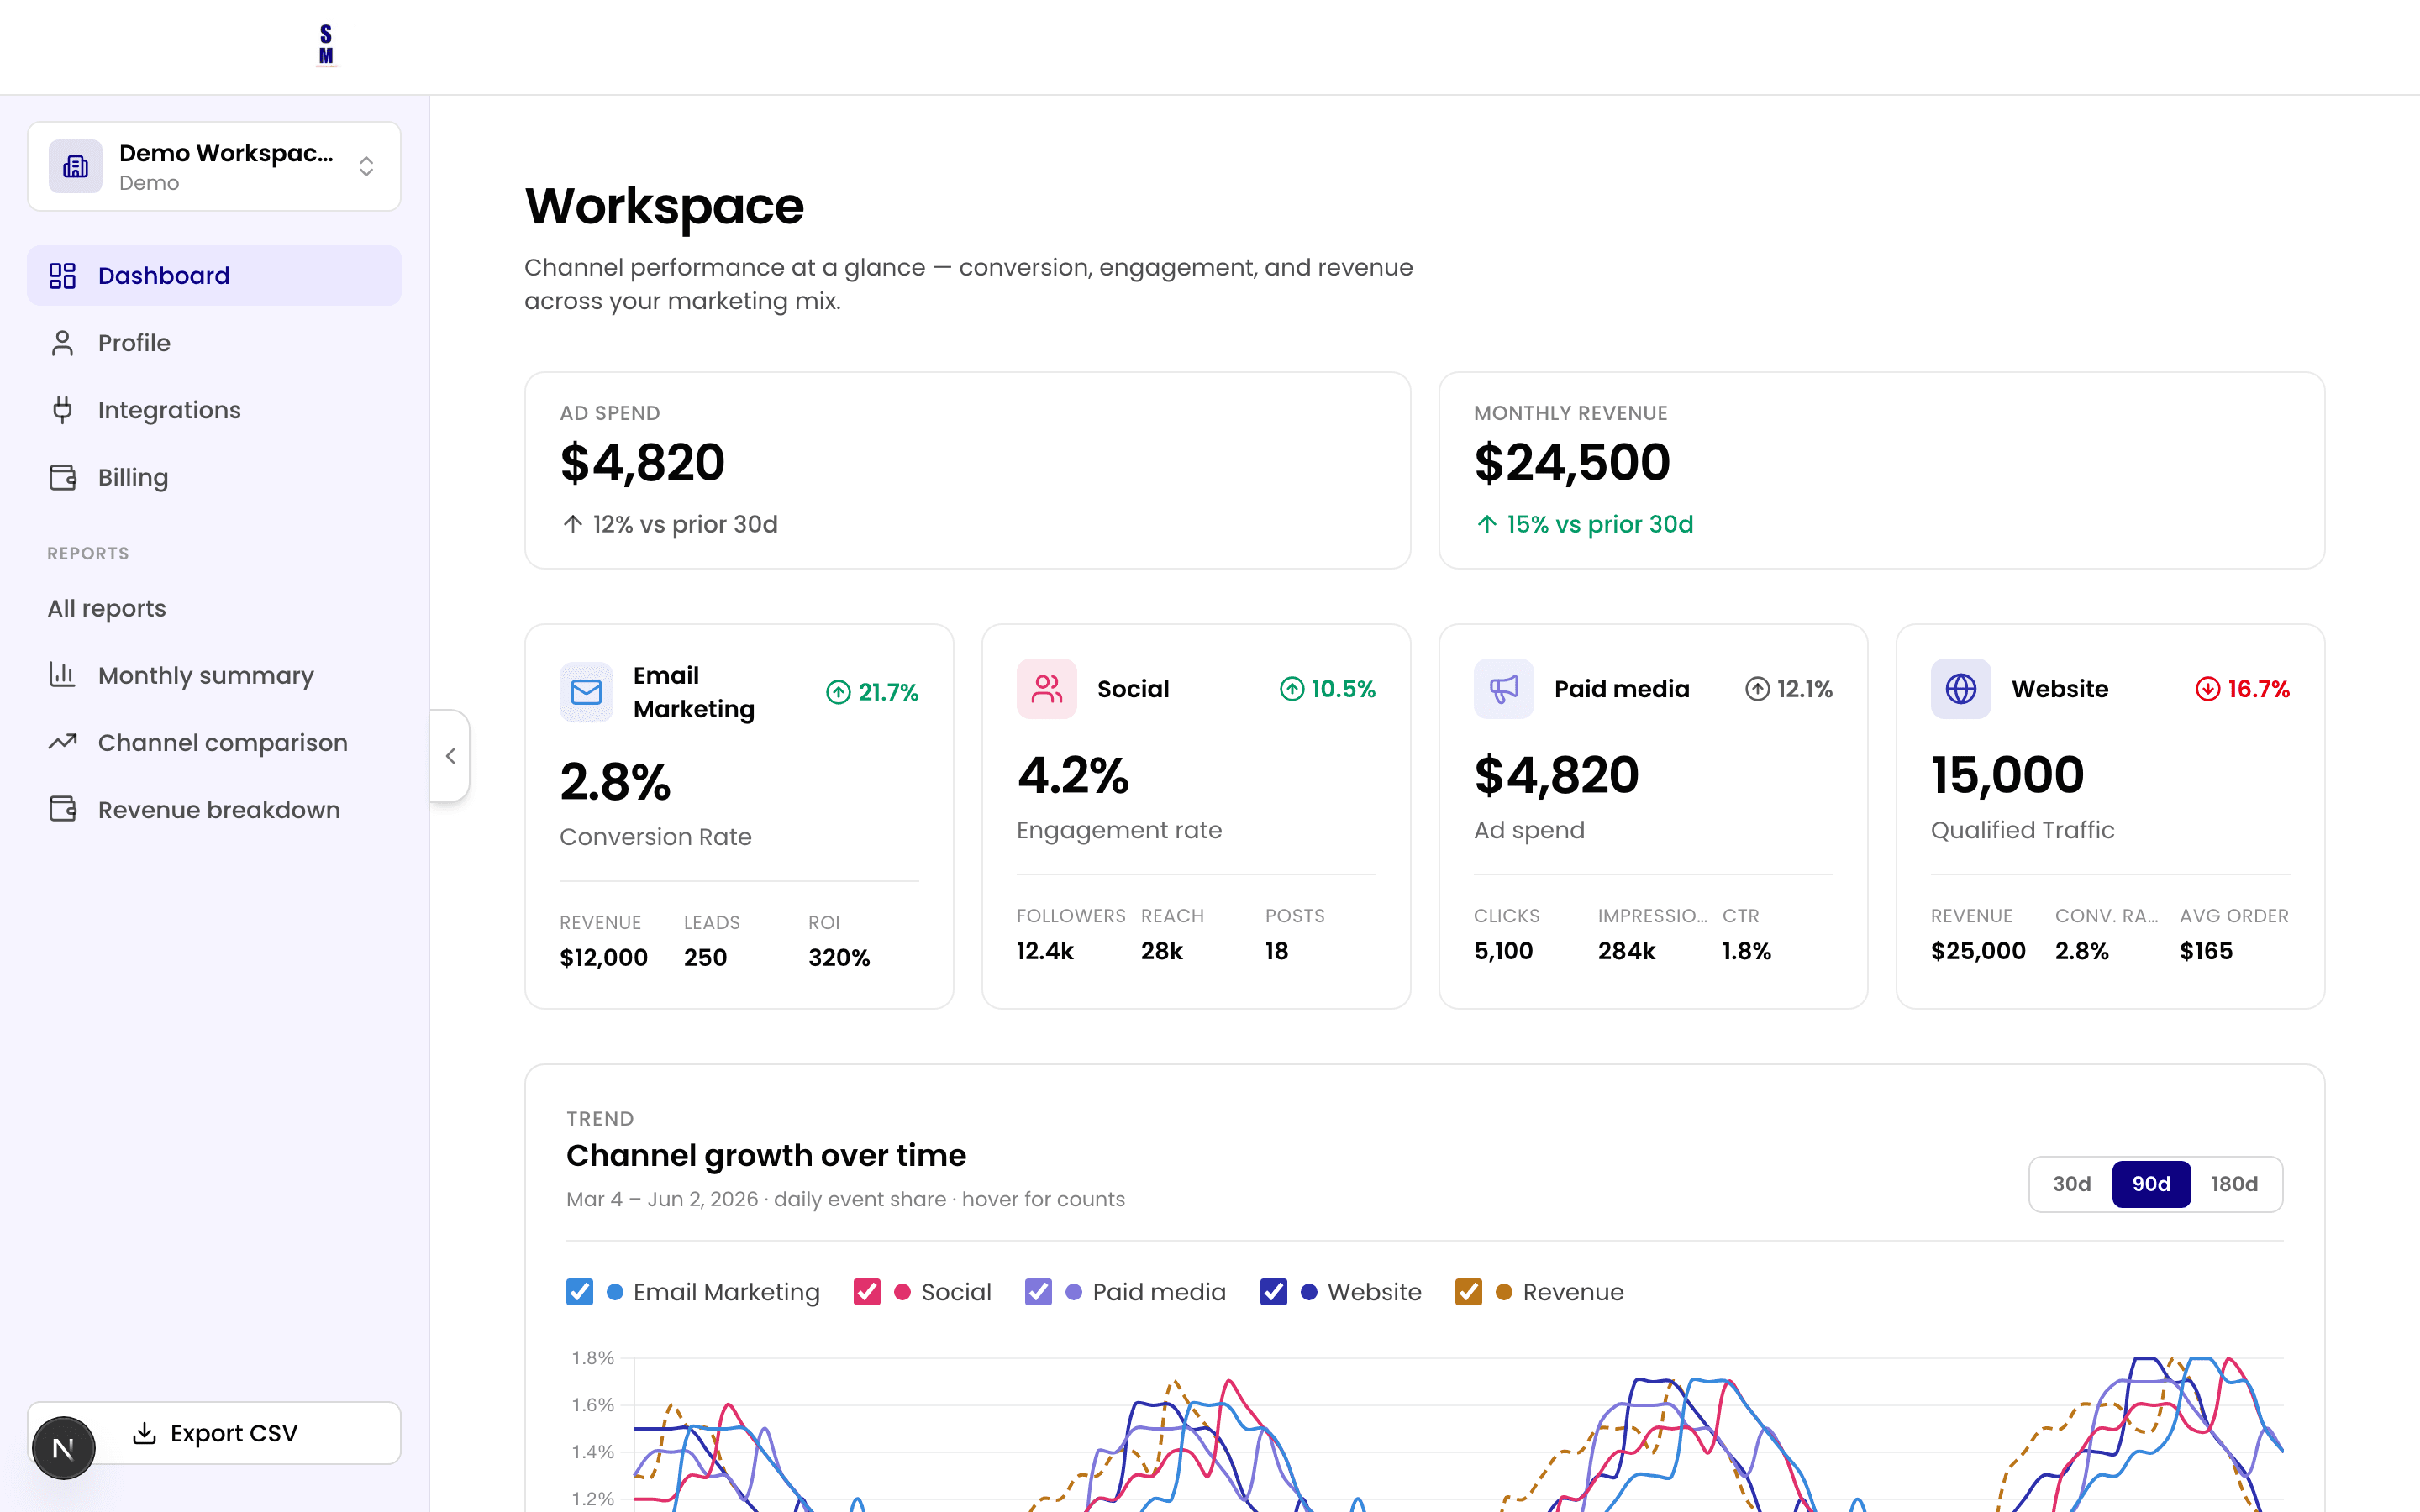Click the Revenue breakdown wallet icon
Screen dimensions: 2420x1512
coord(63,809)
